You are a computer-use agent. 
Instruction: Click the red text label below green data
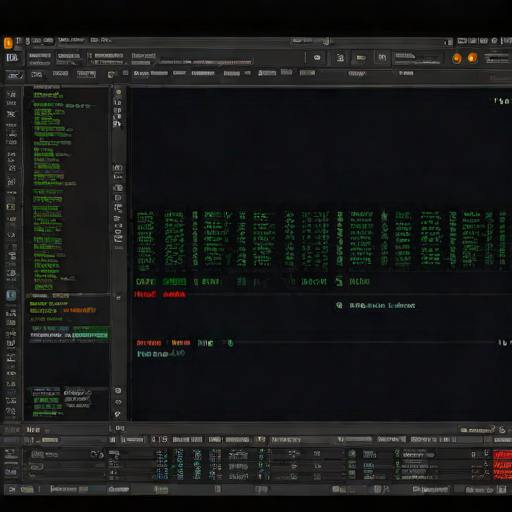pos(145,294)
